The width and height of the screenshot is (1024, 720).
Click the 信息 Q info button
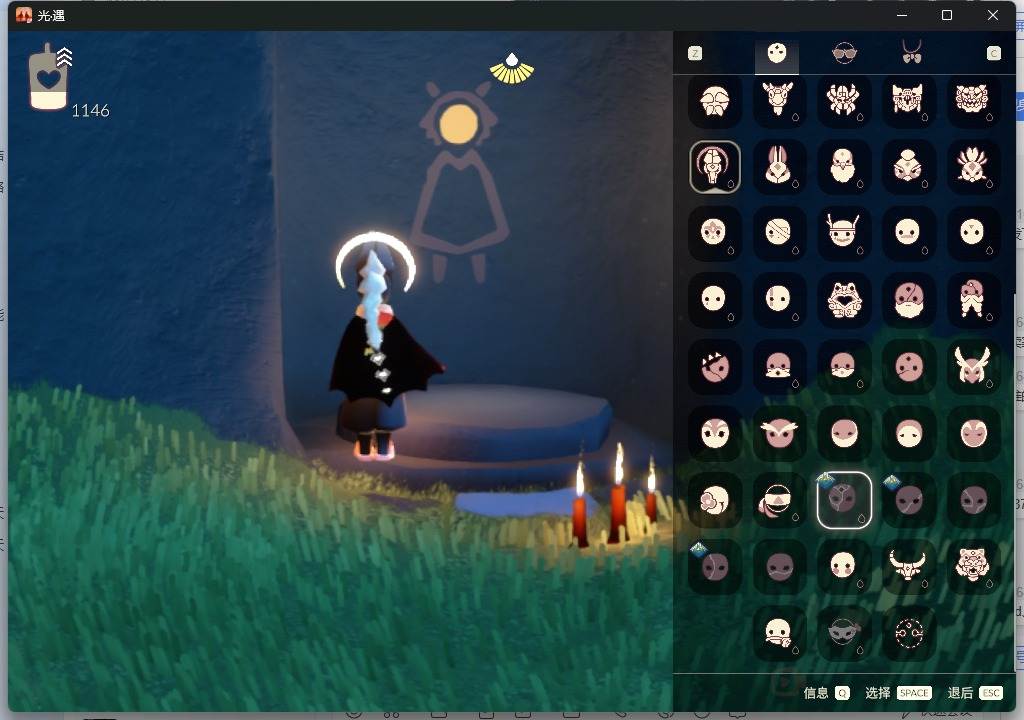pos(826,693)
